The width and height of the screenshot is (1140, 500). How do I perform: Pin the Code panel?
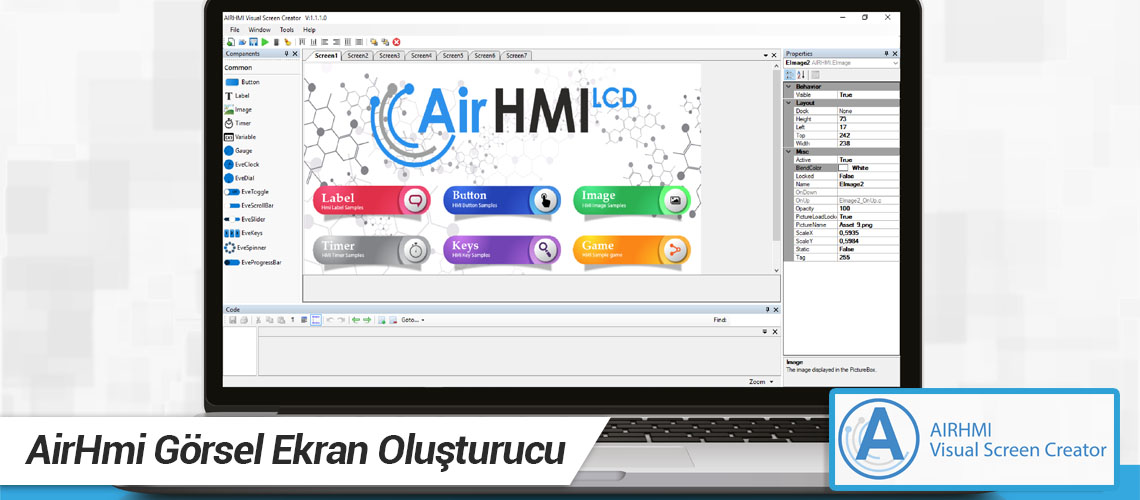[x=766, y=310]
